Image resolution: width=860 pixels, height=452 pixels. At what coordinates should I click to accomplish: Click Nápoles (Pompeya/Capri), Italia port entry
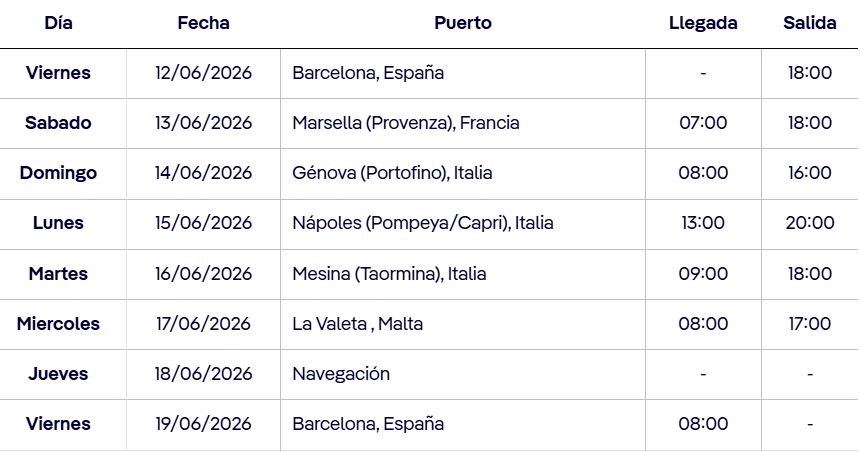point(422,223)
